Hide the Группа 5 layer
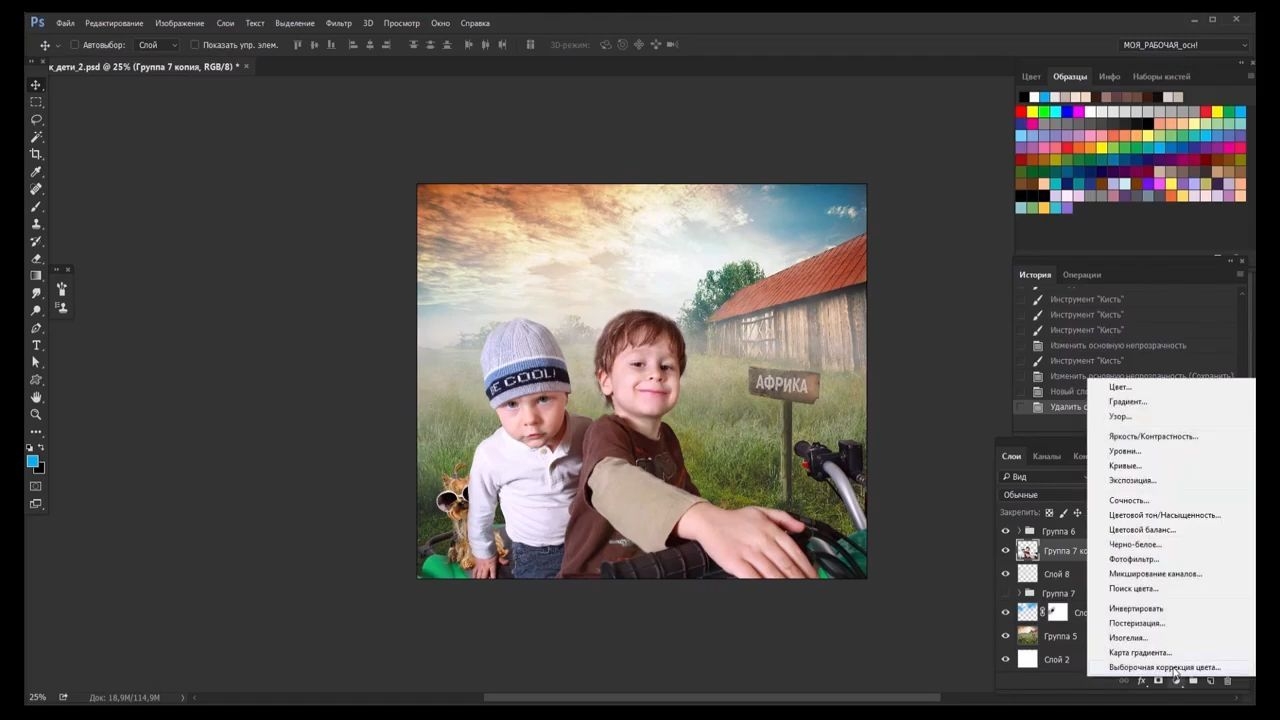The image size is (1280, 720). [1006, 636]
